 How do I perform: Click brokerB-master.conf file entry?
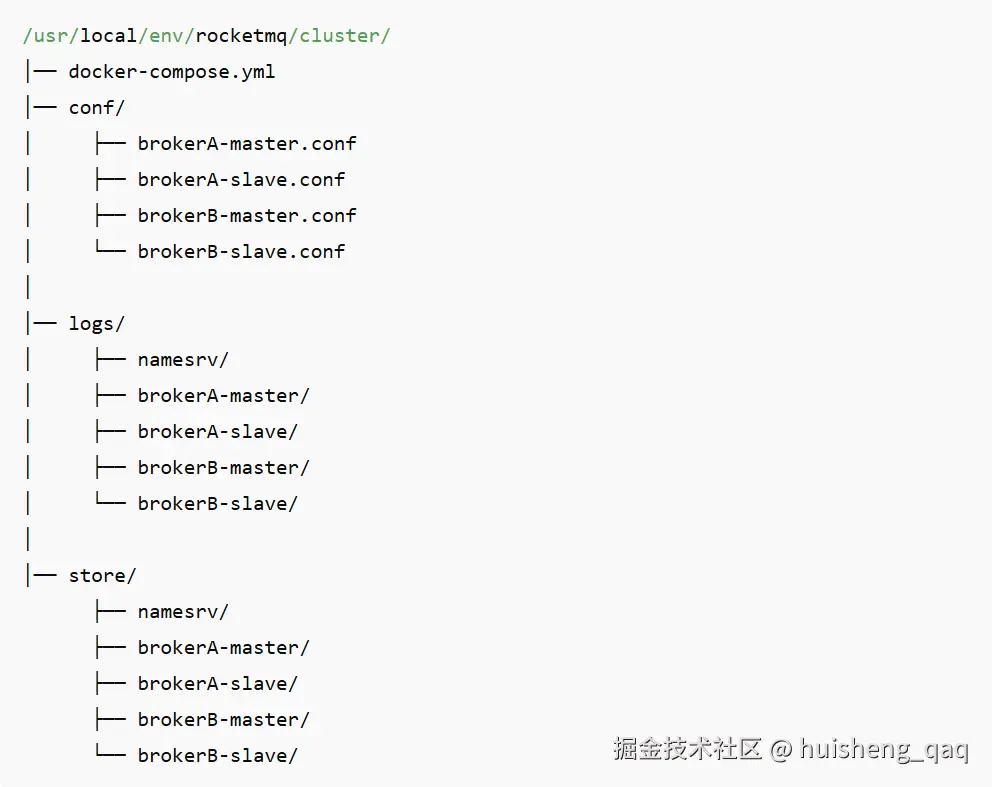(247, 216)
